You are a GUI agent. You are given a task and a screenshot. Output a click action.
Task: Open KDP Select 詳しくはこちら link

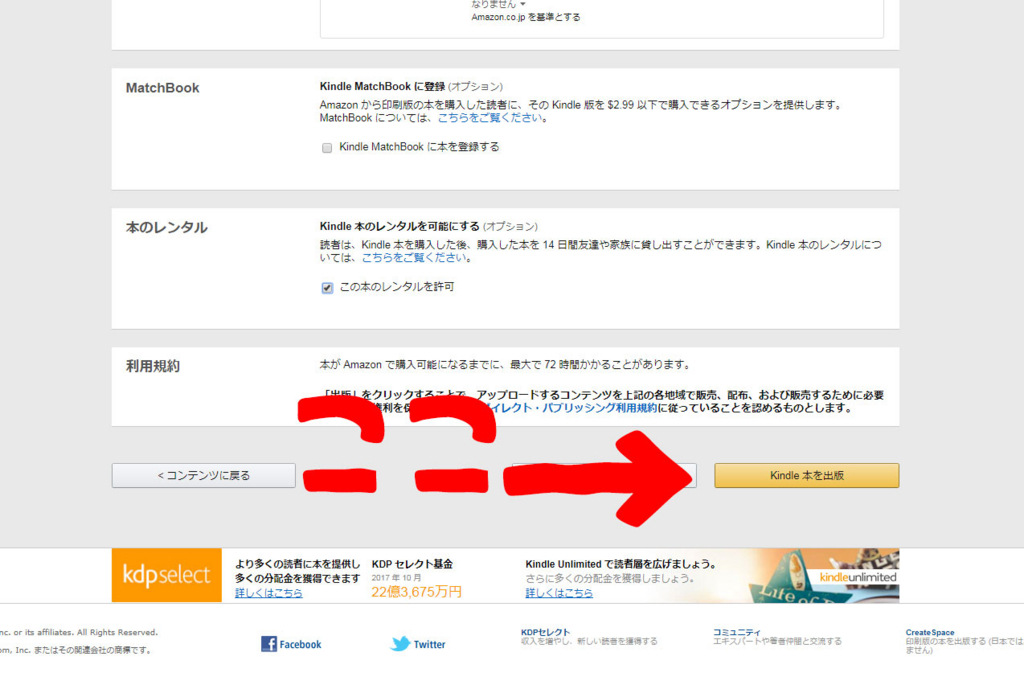point(268,593)
